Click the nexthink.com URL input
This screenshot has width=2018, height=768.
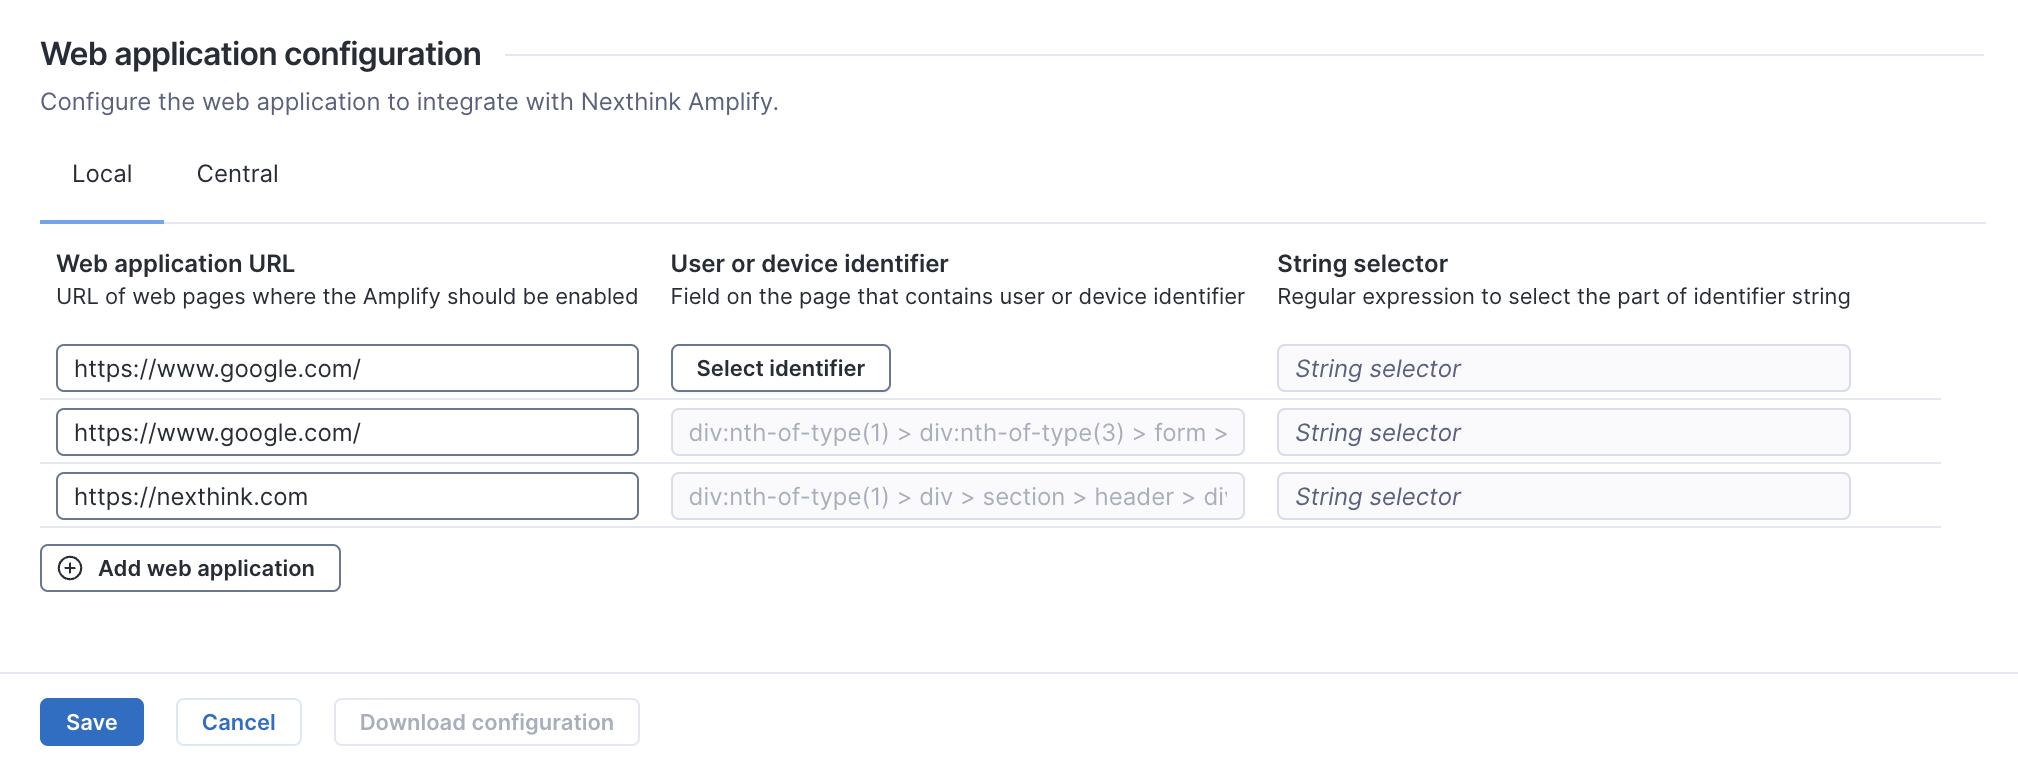point(346,496)
